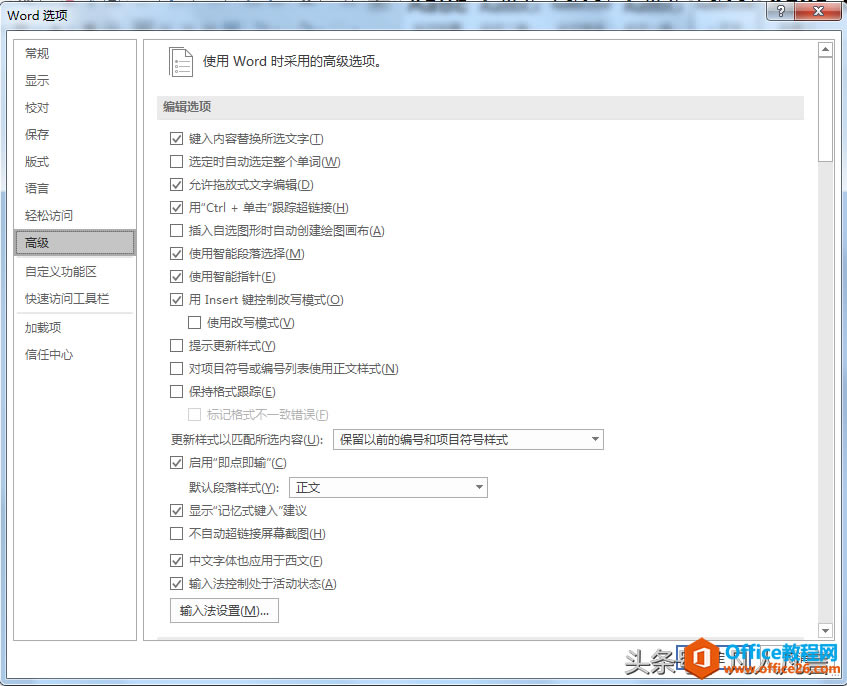Click the scrollbar up arrow
This screenshot has height=686, width=847.
(825, 50)
